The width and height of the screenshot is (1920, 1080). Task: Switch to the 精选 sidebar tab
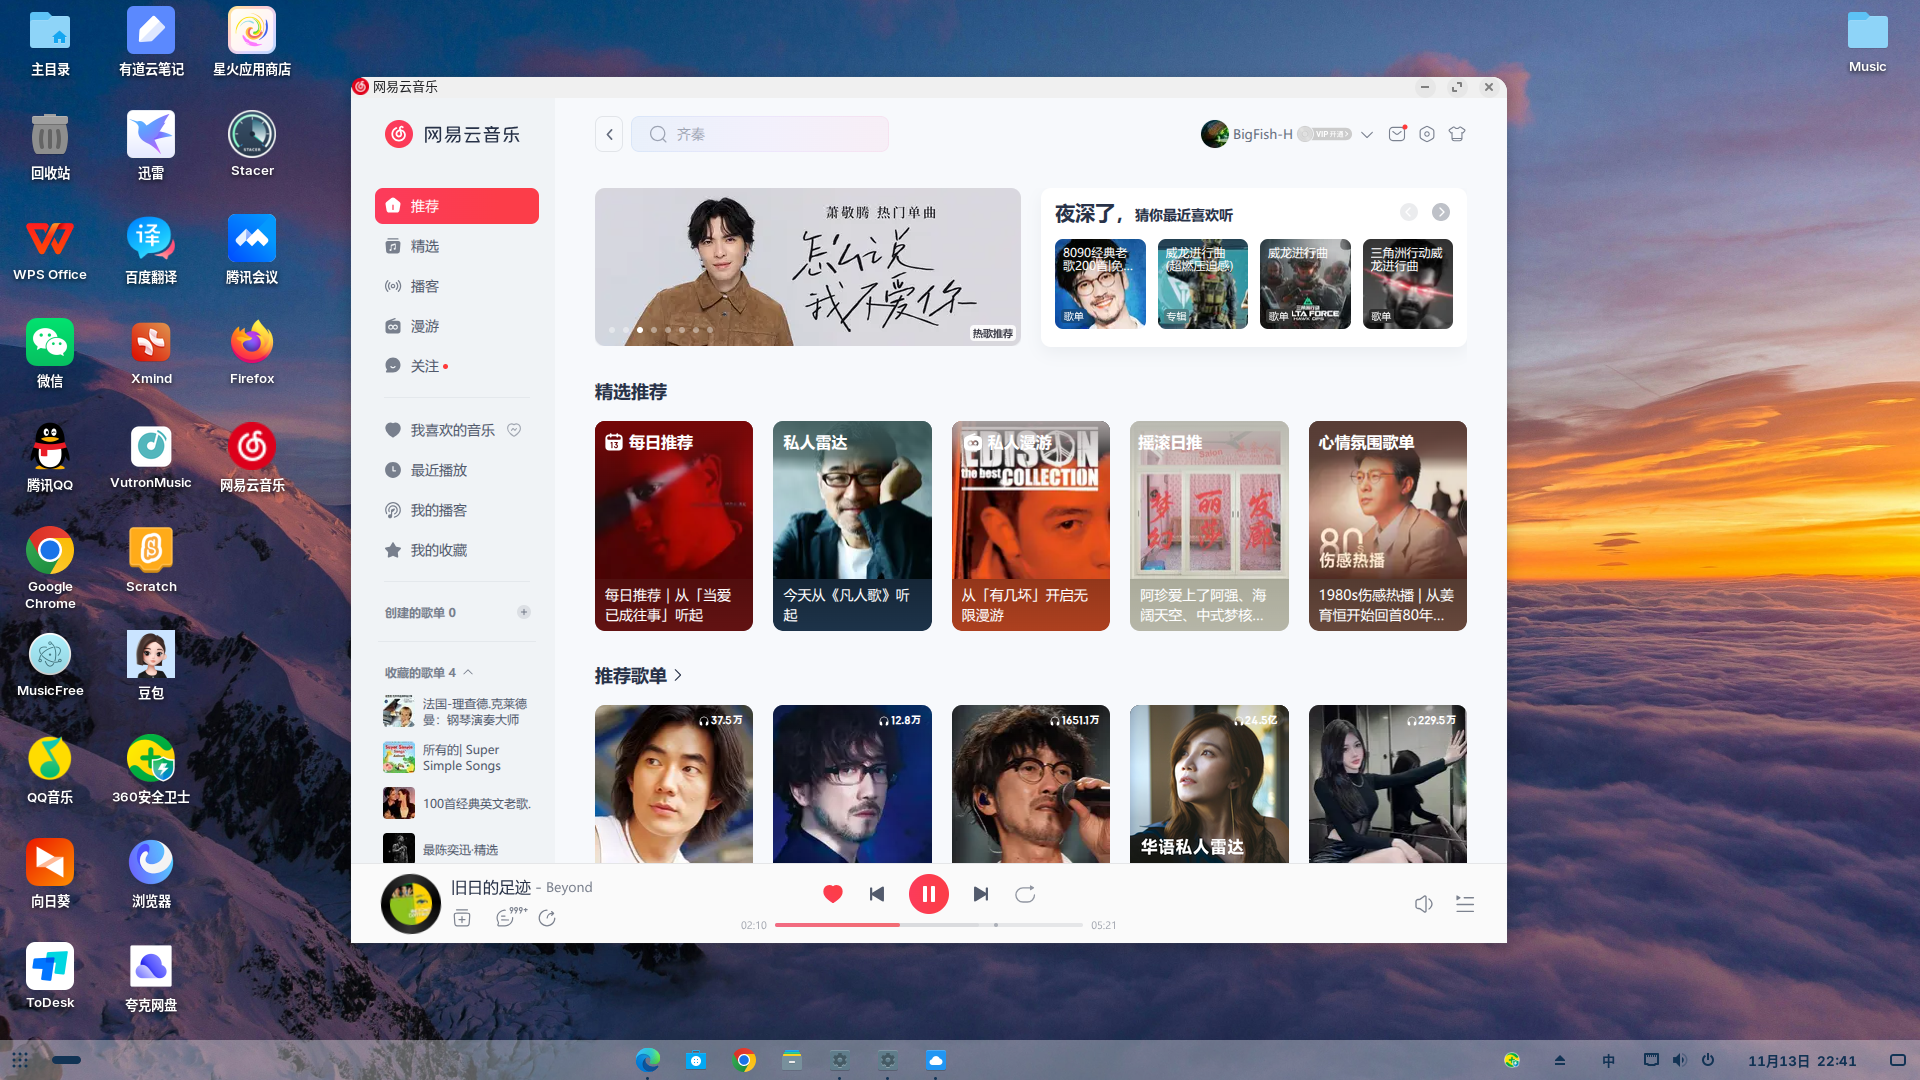point(457,246)
